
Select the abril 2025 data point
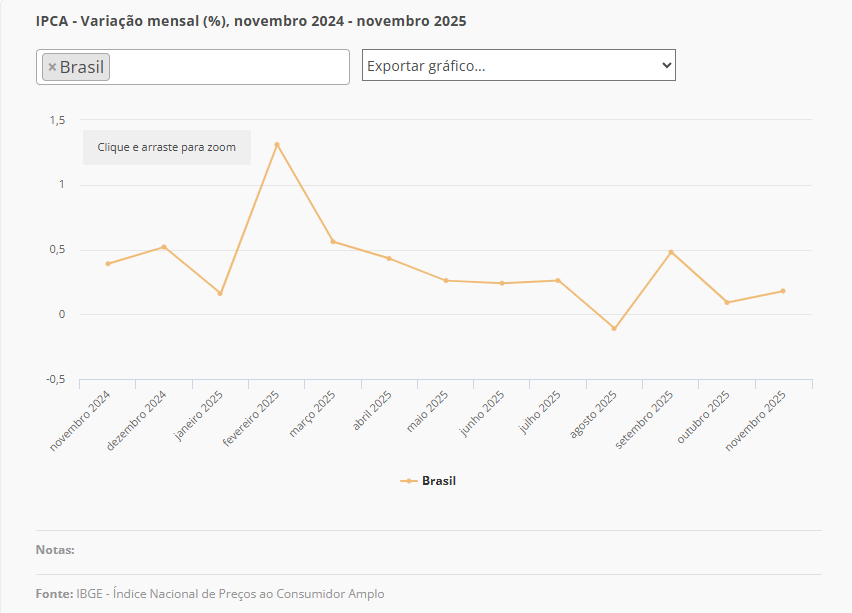[389, 258]
